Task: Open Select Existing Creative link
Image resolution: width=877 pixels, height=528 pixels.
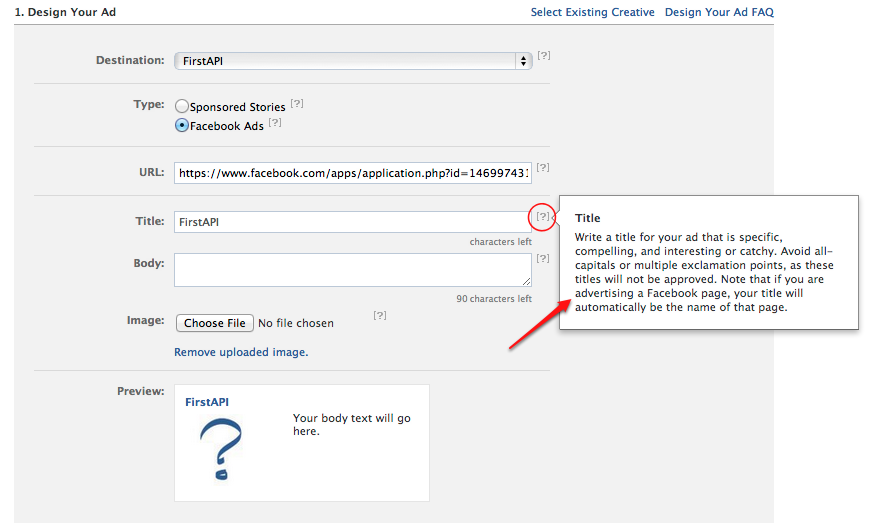Action: [x=592, y=12]
